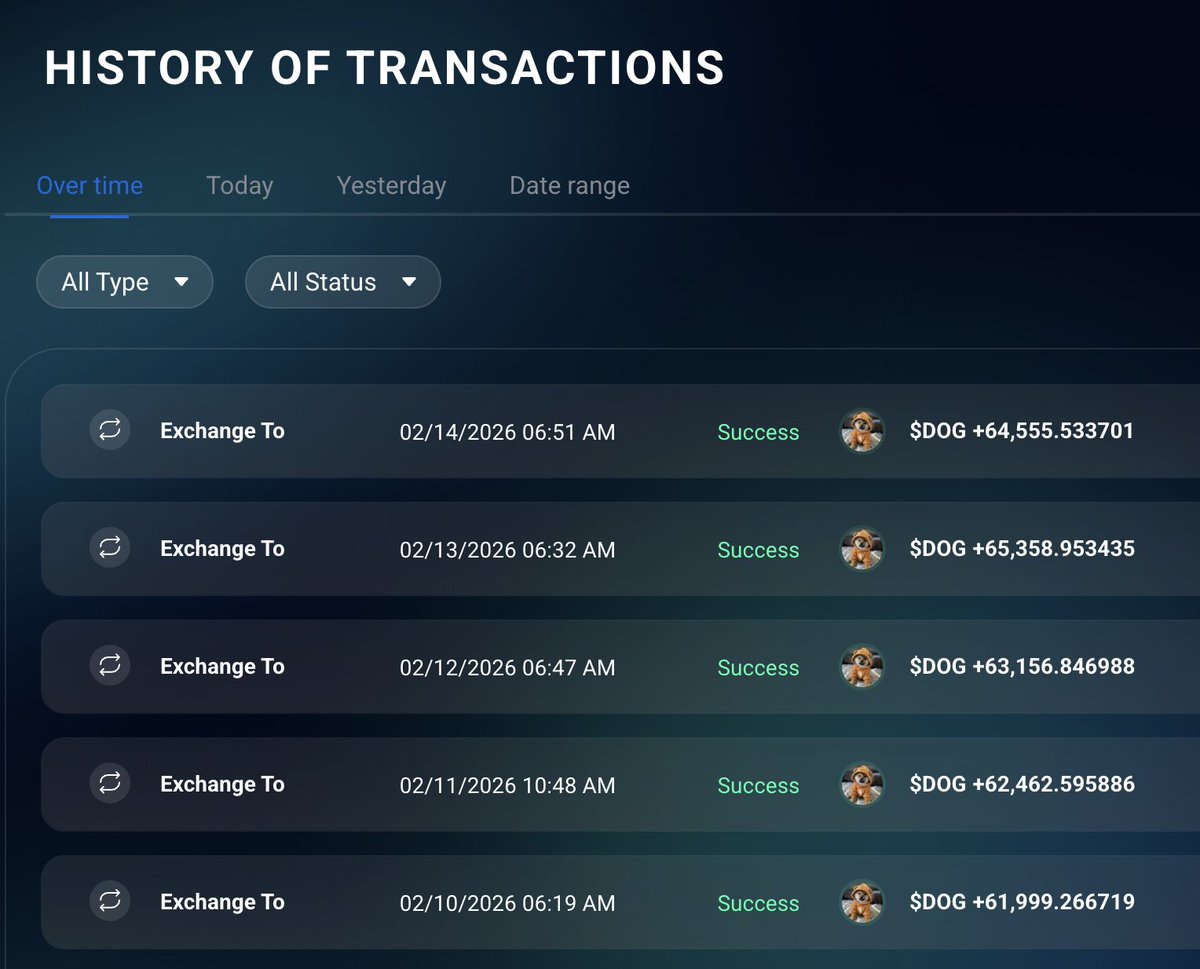This screenshot has width=1200, height=969.
Task: Click the dog coin avatar on the 02/11/2026 row
Action: click(862, 784)
